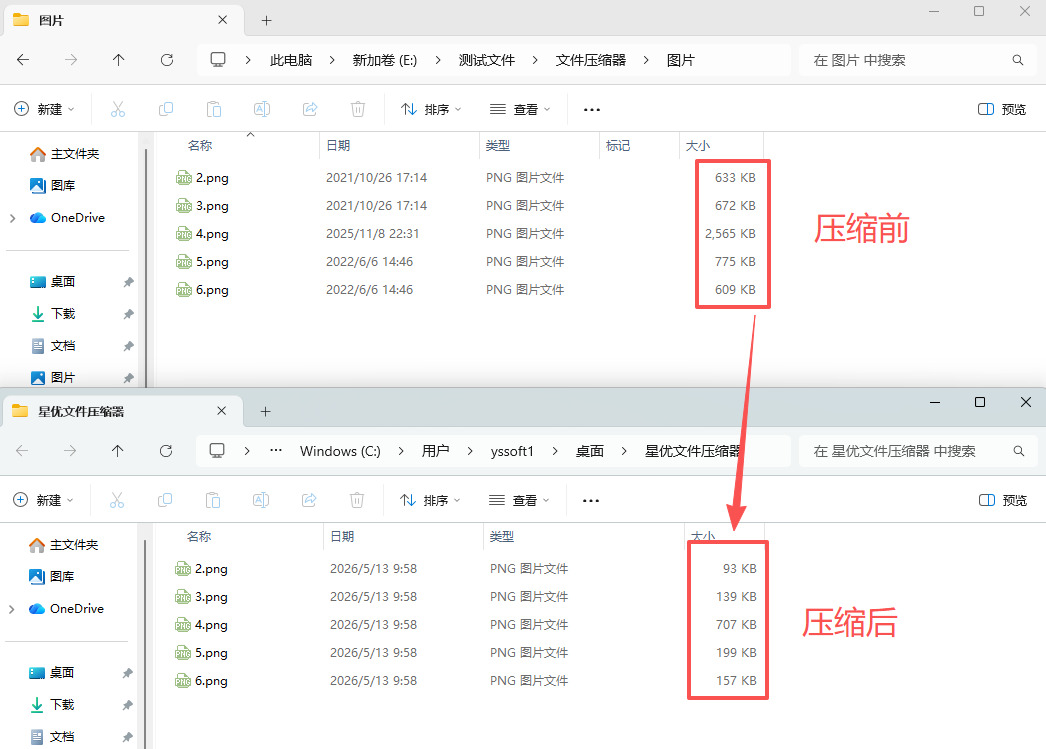Click Paste icon in 星优文件压缩器 window
Viewport: 1046px width, 749px height.
pyautogui.click(x=213, y=500)
